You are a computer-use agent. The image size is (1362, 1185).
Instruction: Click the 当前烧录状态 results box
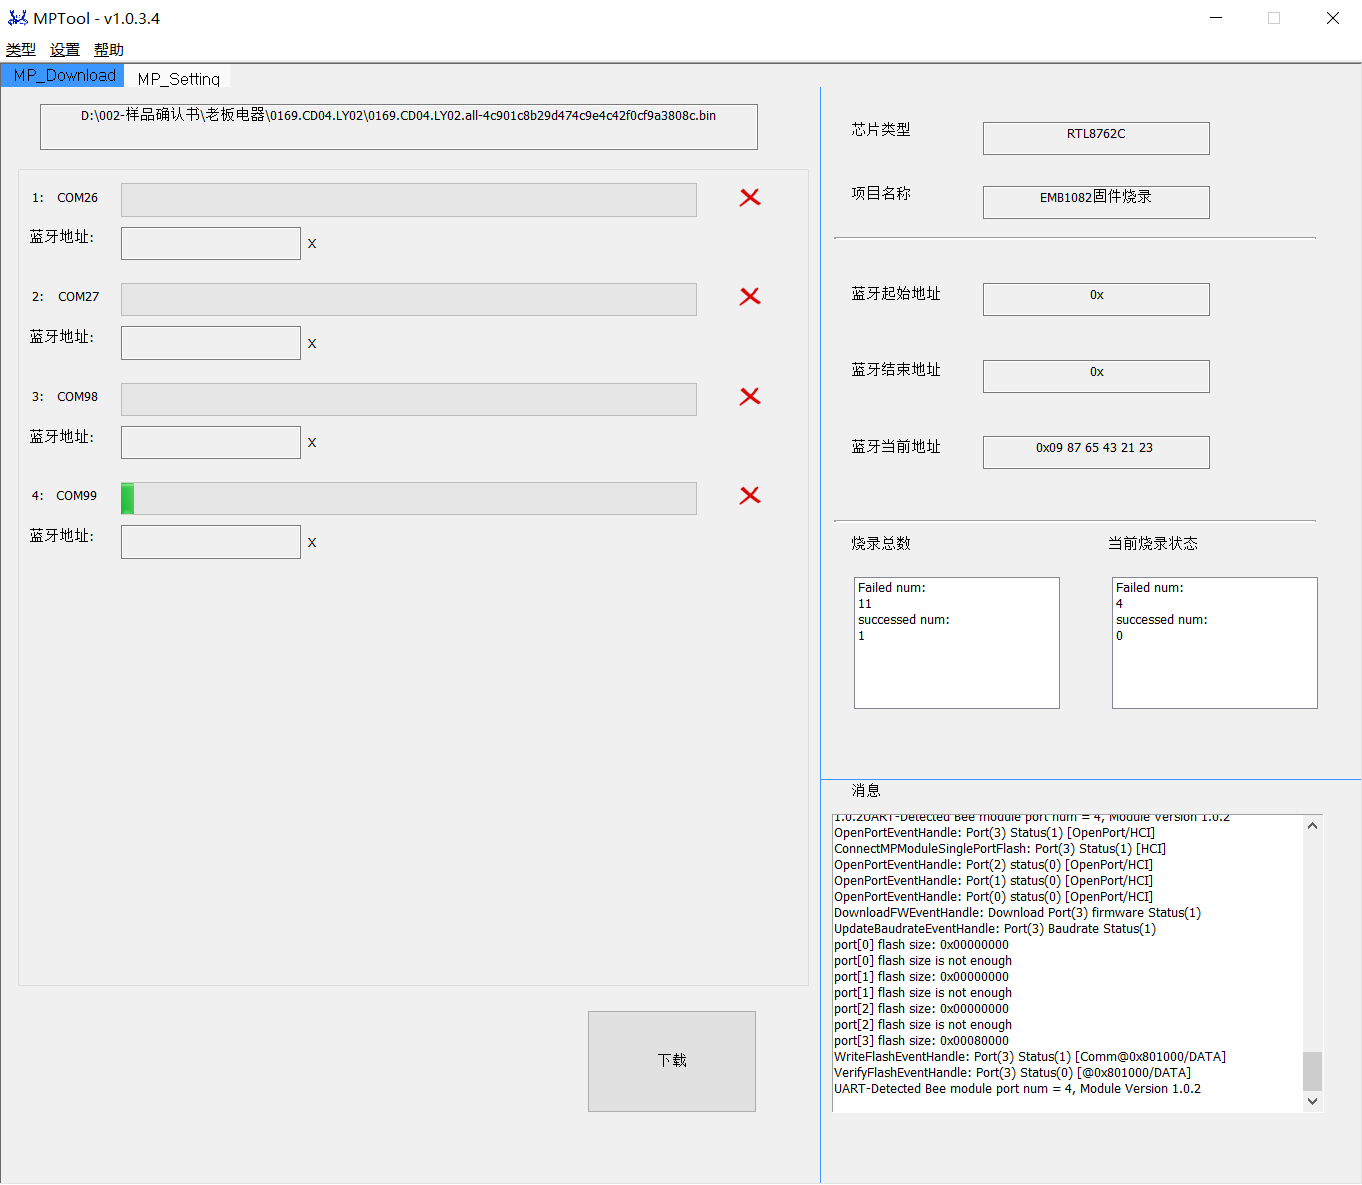tap(1215, 643)
